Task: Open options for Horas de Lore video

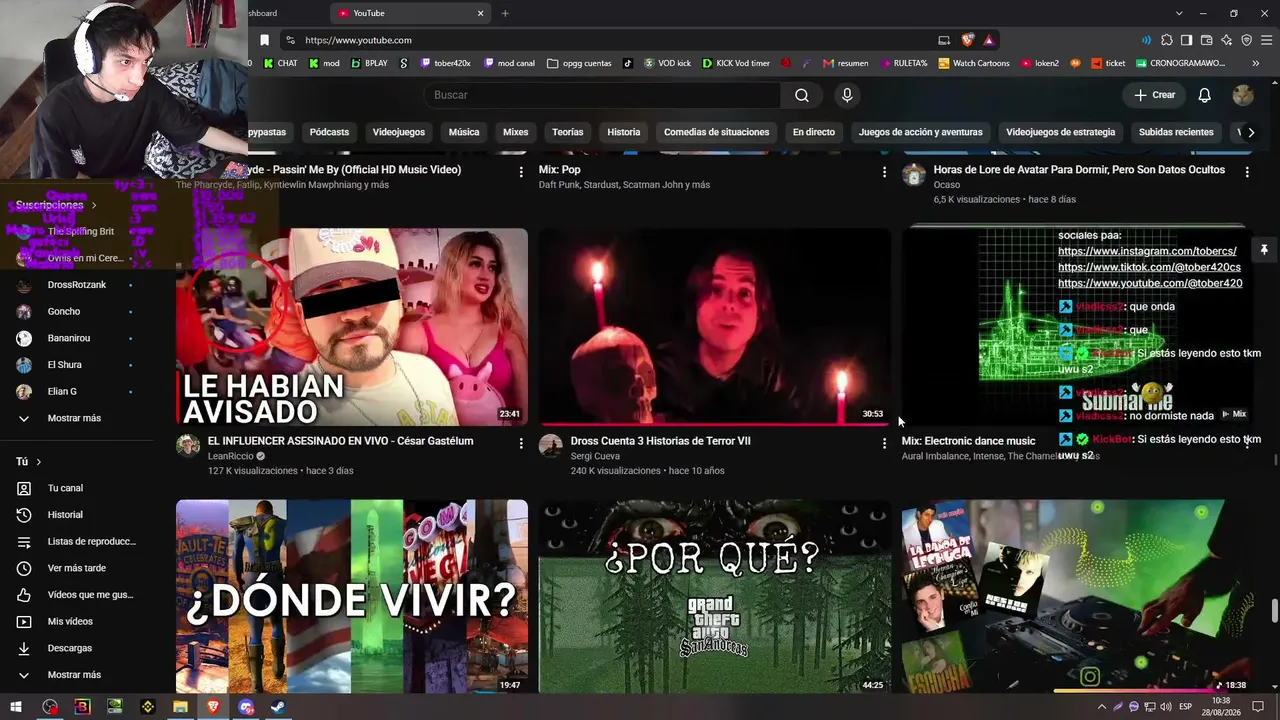Action: pos(1247,172)
